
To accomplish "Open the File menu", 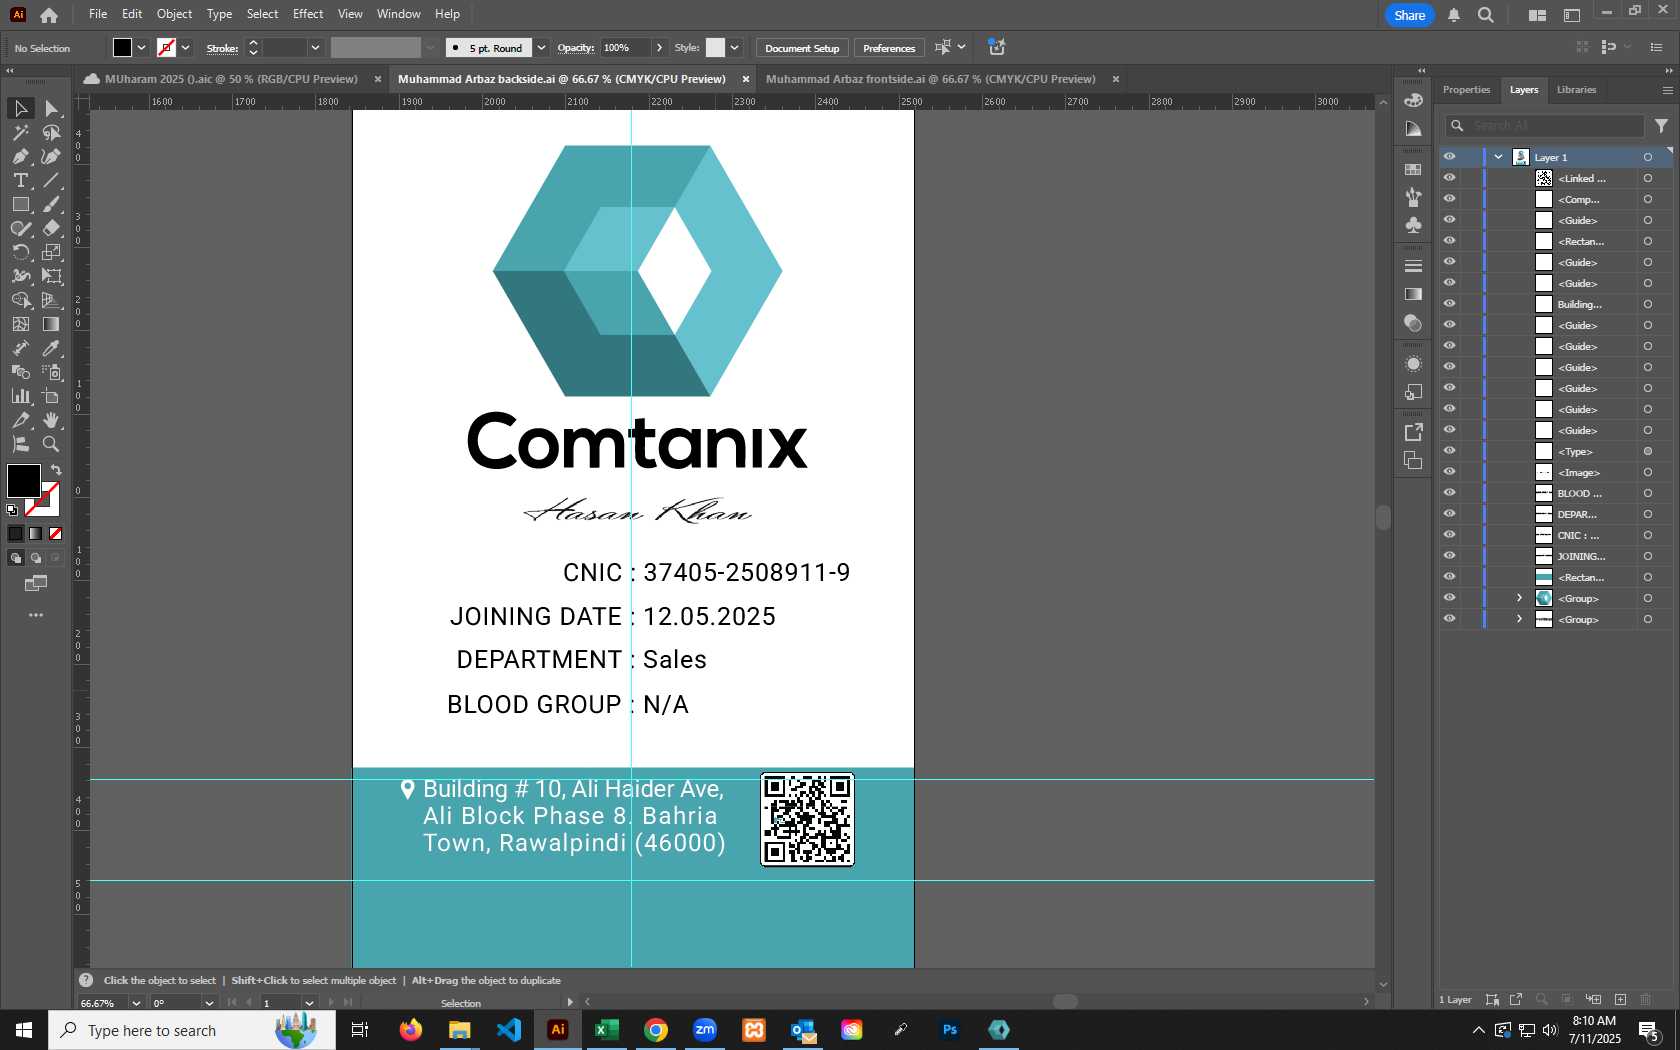I will [98, 14].
